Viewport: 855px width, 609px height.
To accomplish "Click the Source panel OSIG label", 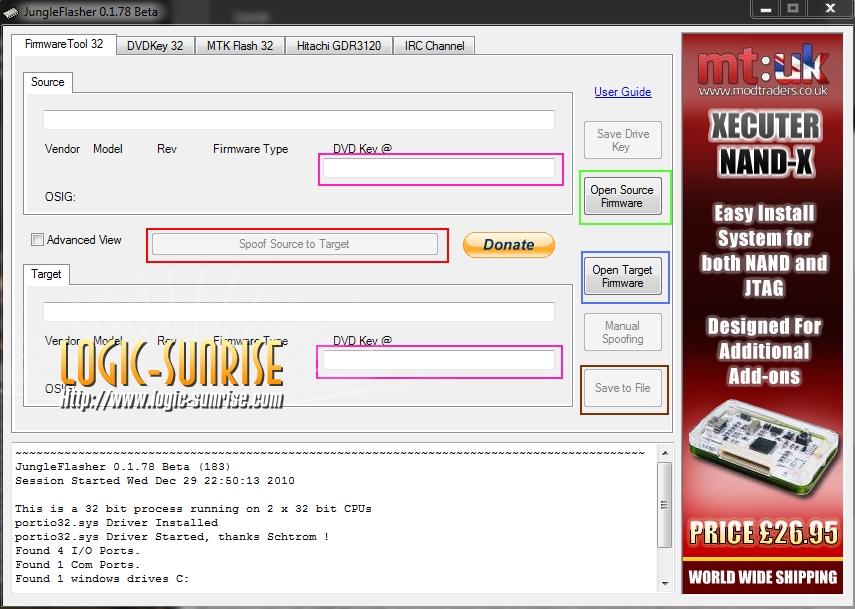I will 60,197.
